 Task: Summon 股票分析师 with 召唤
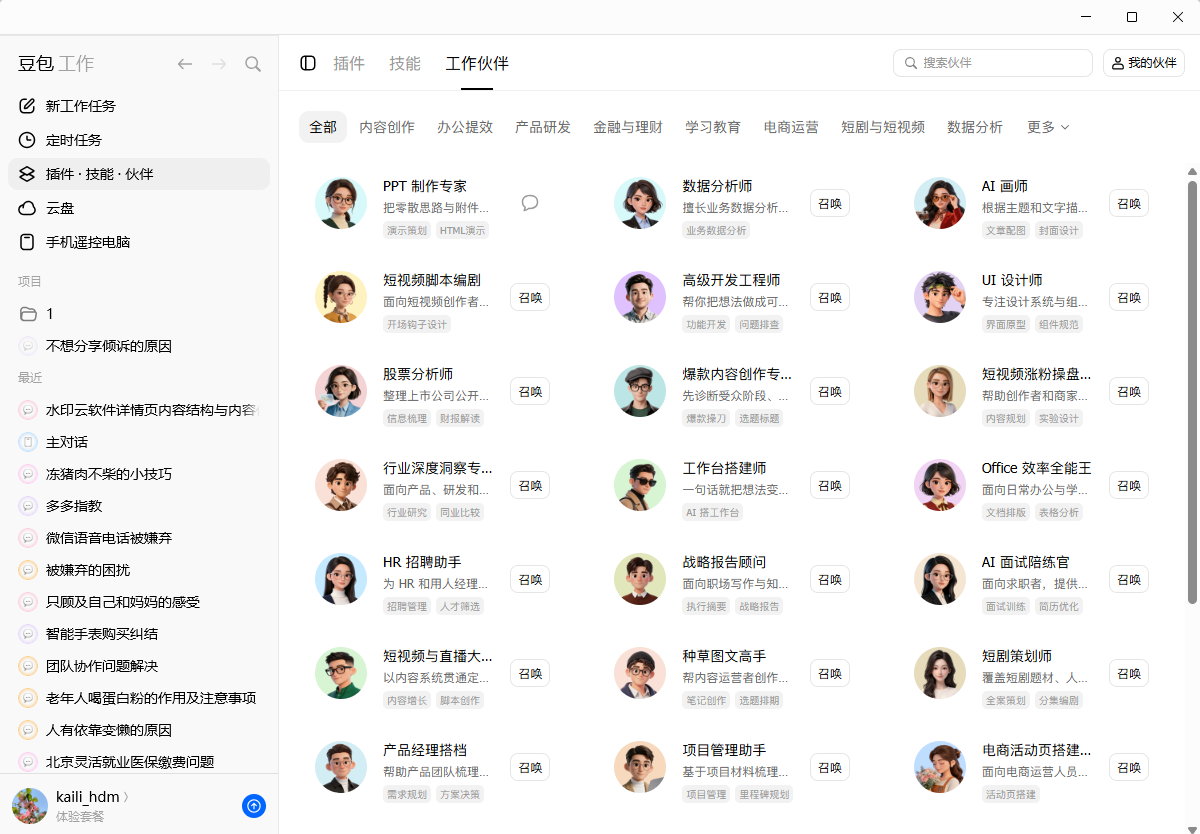(x=530, y=391)
